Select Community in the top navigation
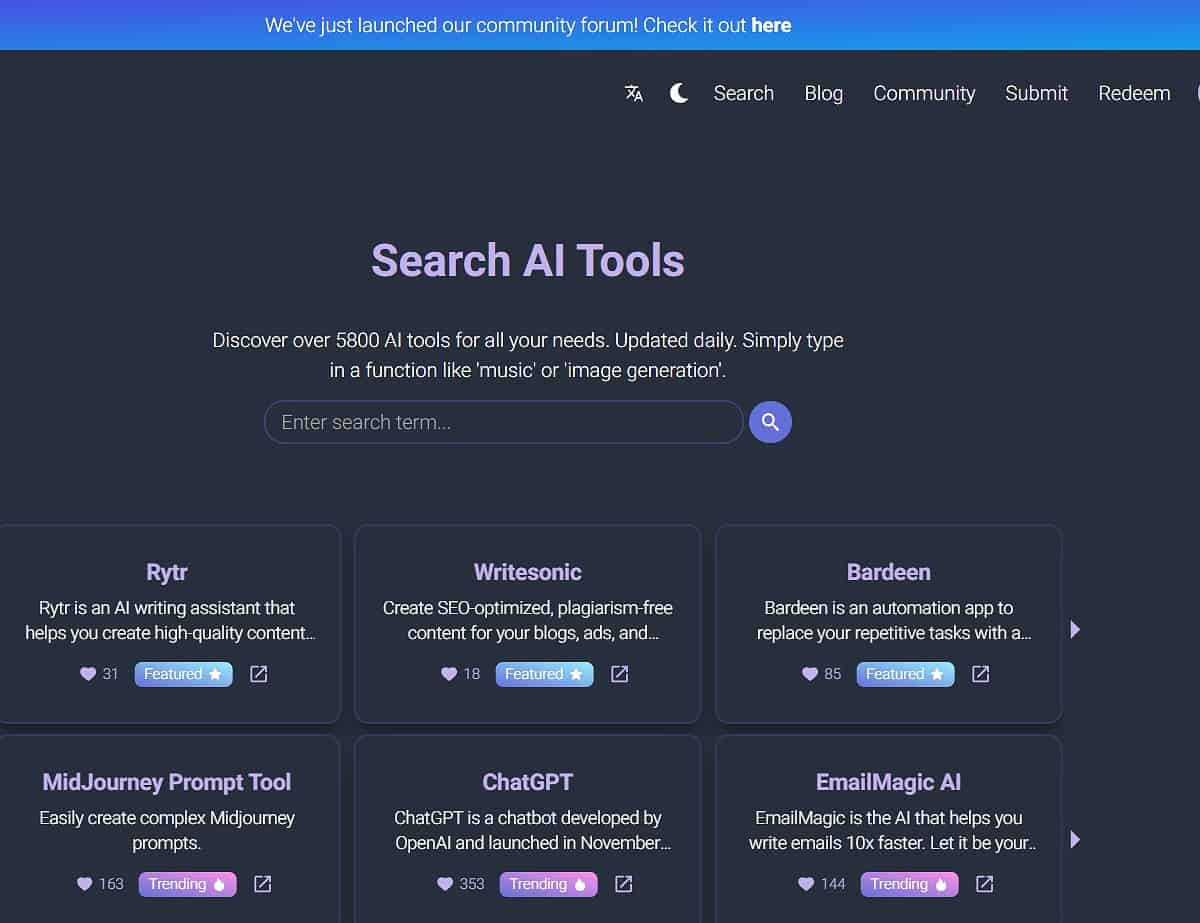Image resolution: width=1200 pixels, height=923 pixels. (924, 93)
